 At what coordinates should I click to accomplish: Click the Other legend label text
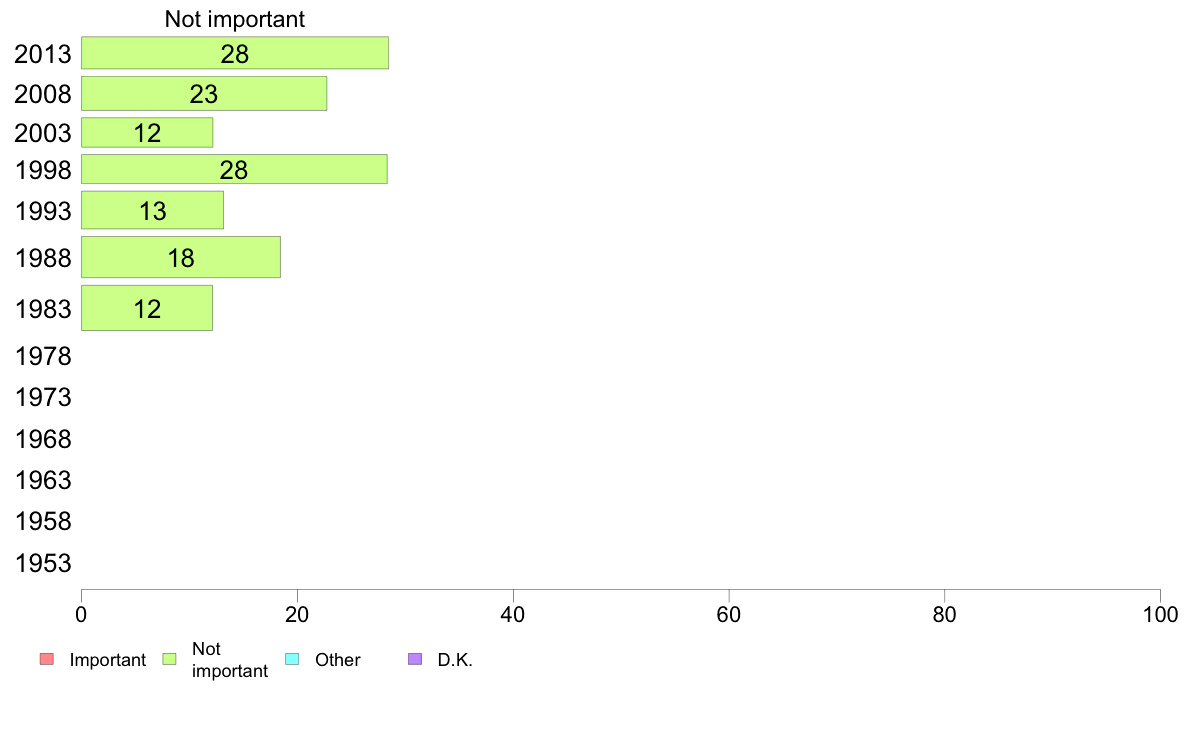point(338,659)
